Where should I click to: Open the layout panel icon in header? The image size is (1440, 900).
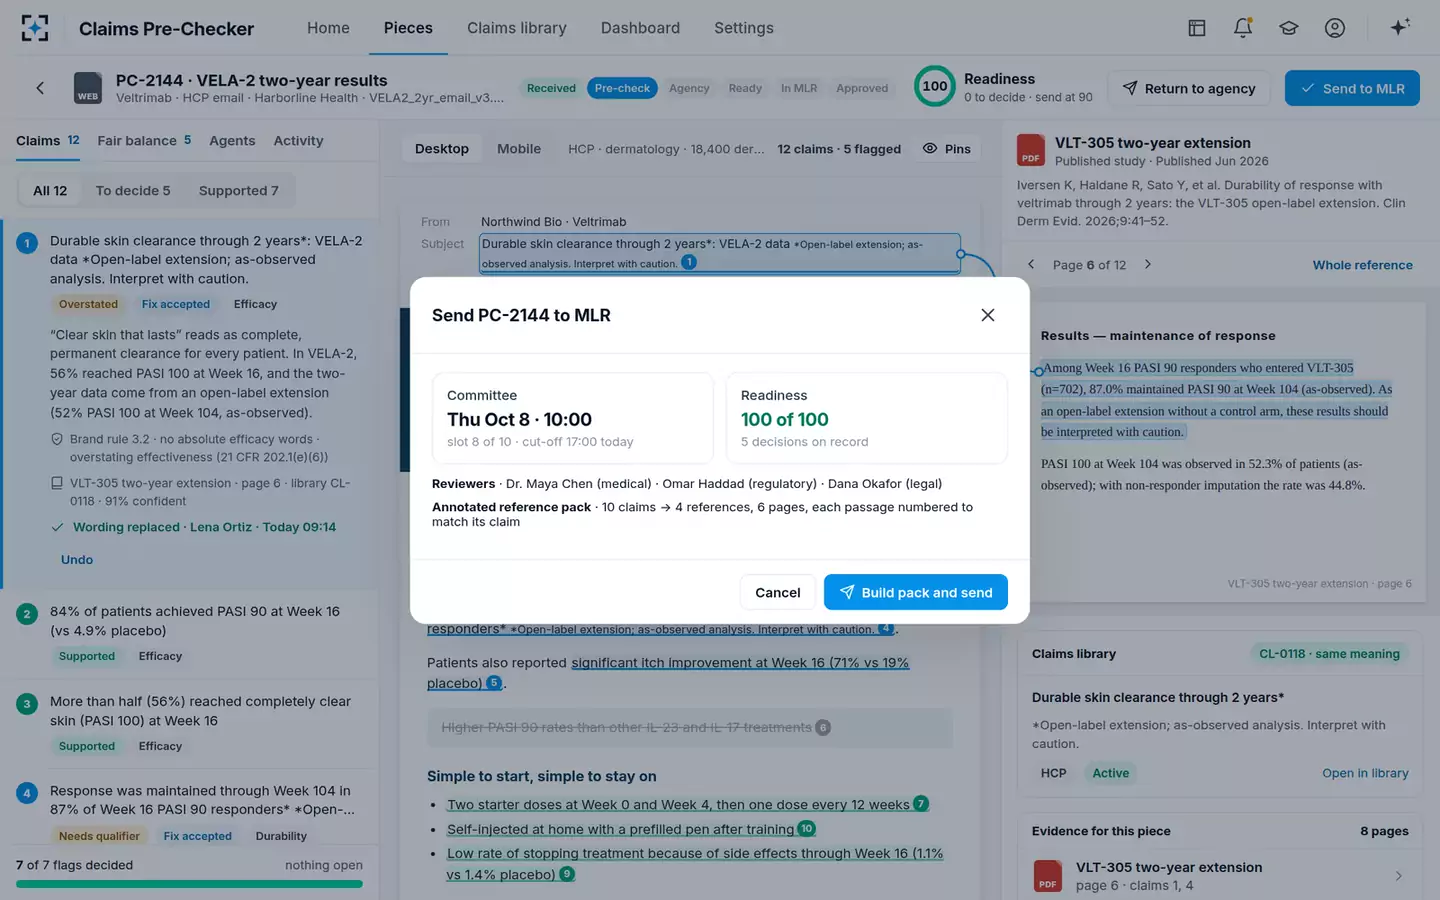point(1197,28)
